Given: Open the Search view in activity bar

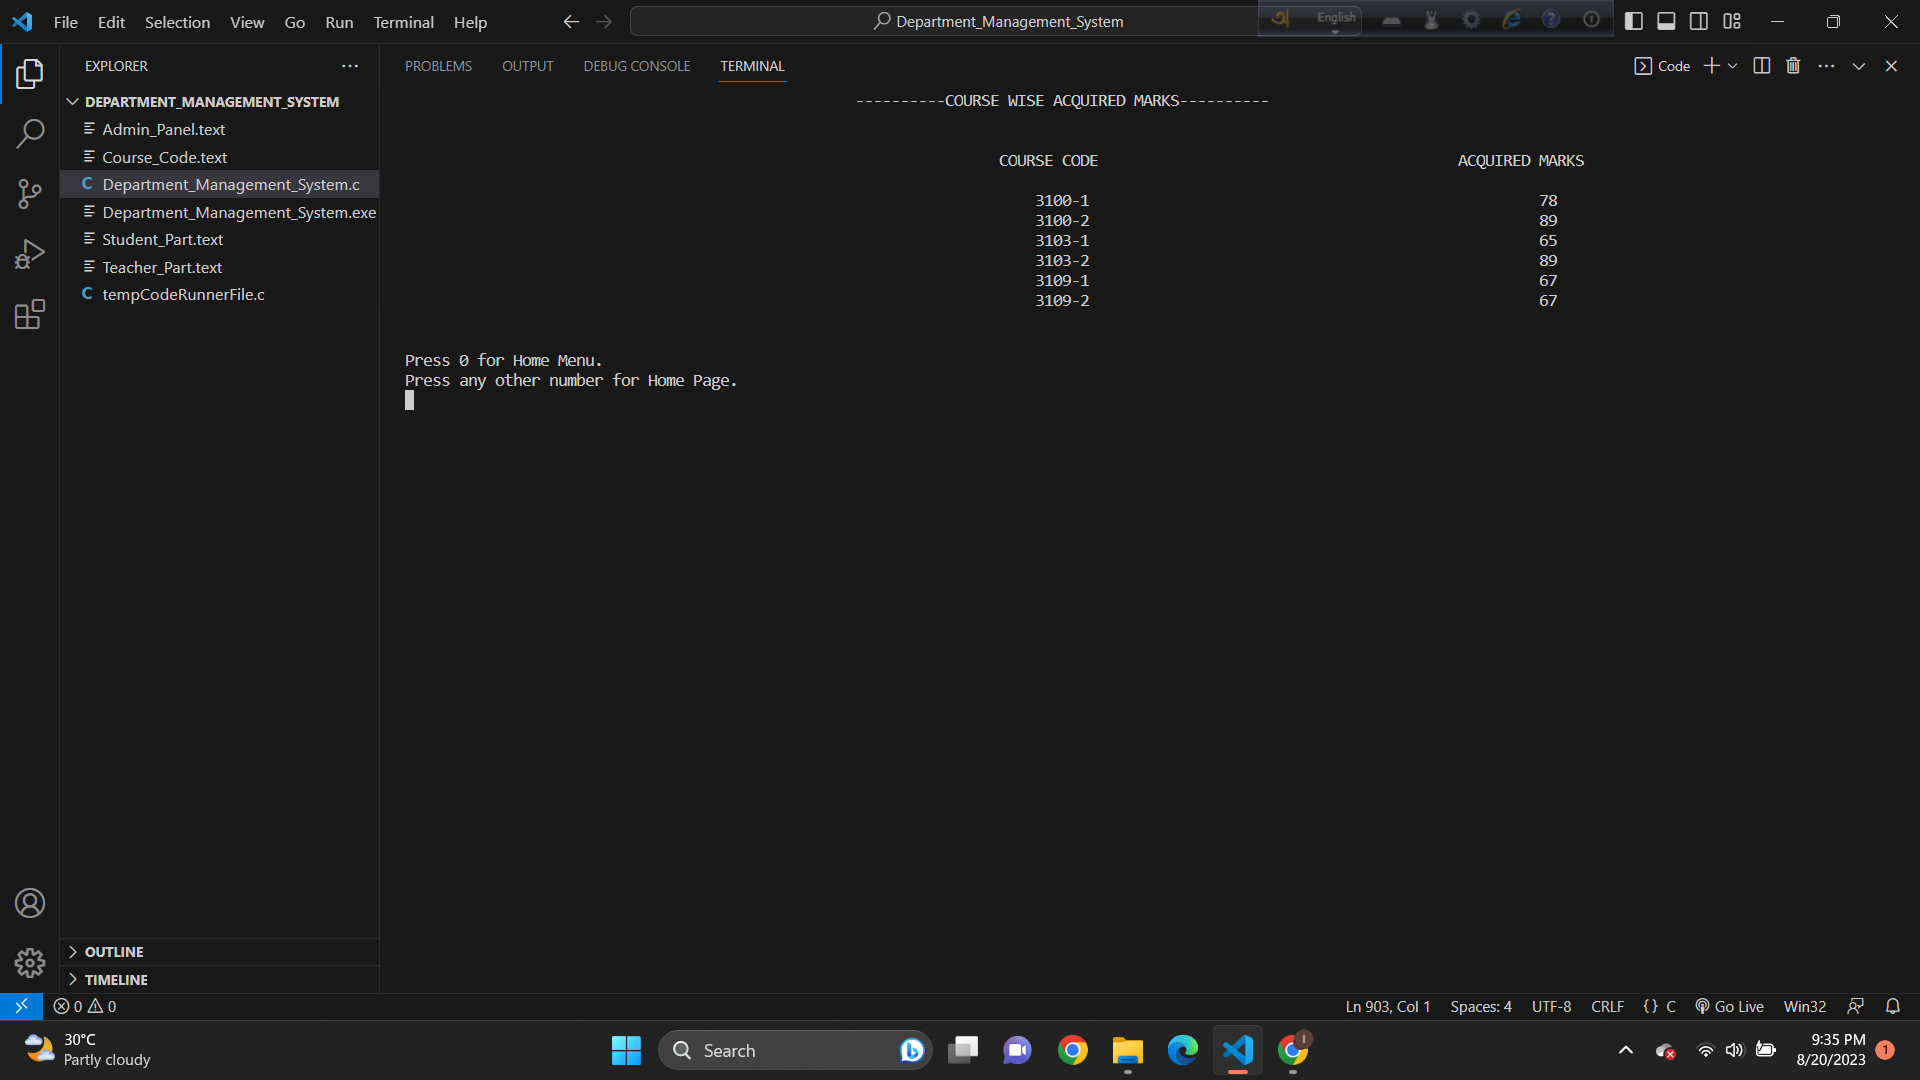Looking at the screenshot, I should click(30, 133).
